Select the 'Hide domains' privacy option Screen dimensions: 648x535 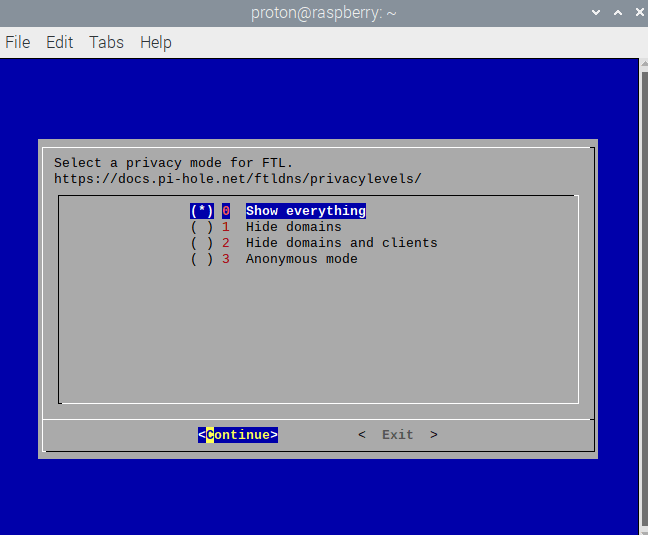266,227
